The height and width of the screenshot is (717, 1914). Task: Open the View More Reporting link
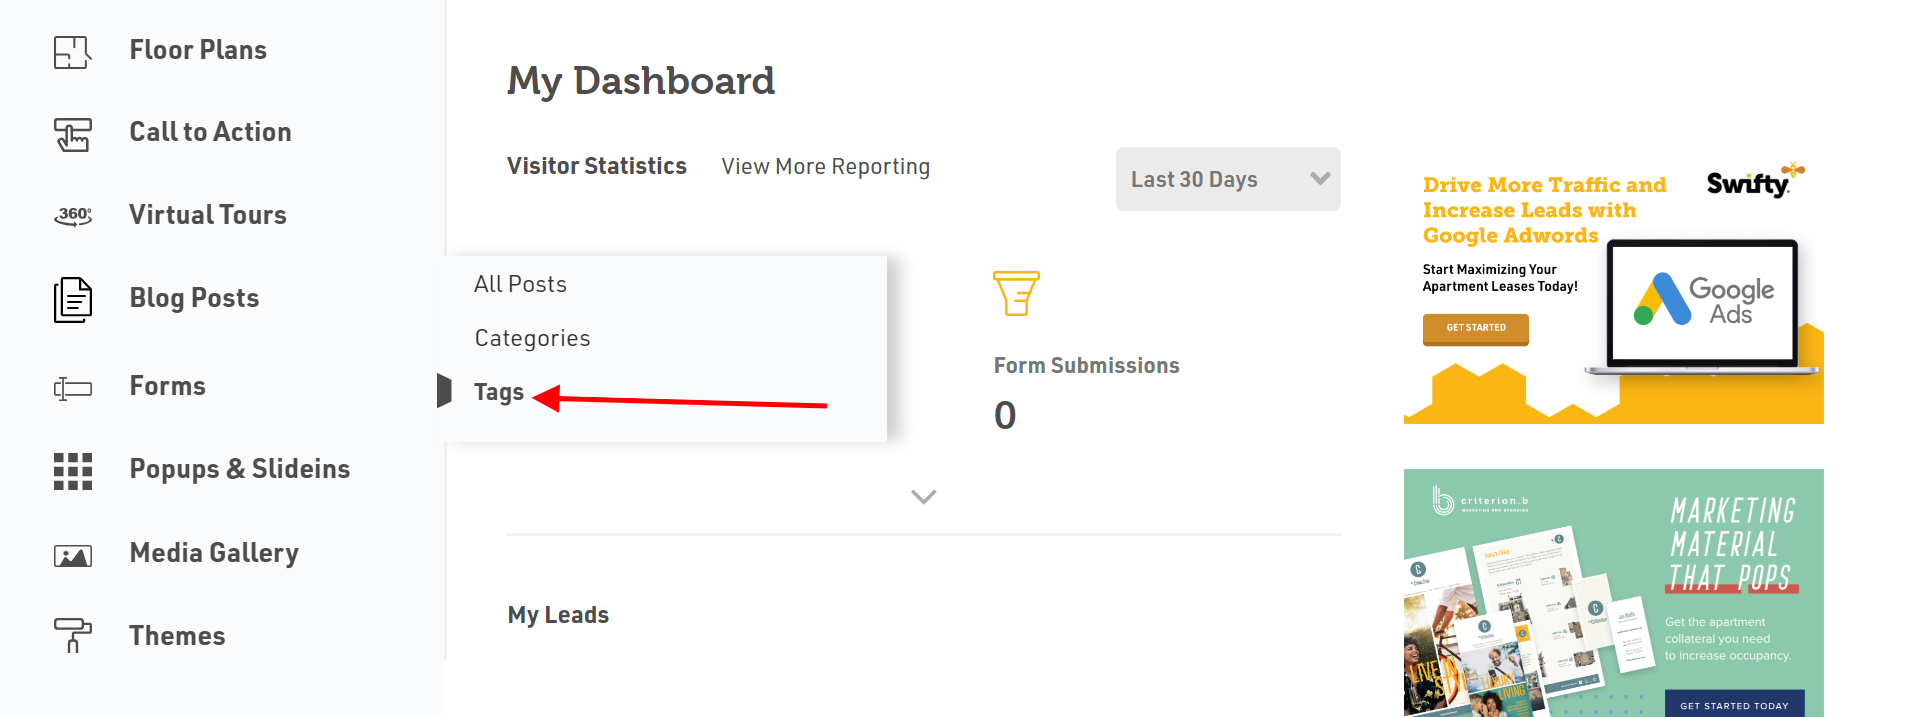825,167
